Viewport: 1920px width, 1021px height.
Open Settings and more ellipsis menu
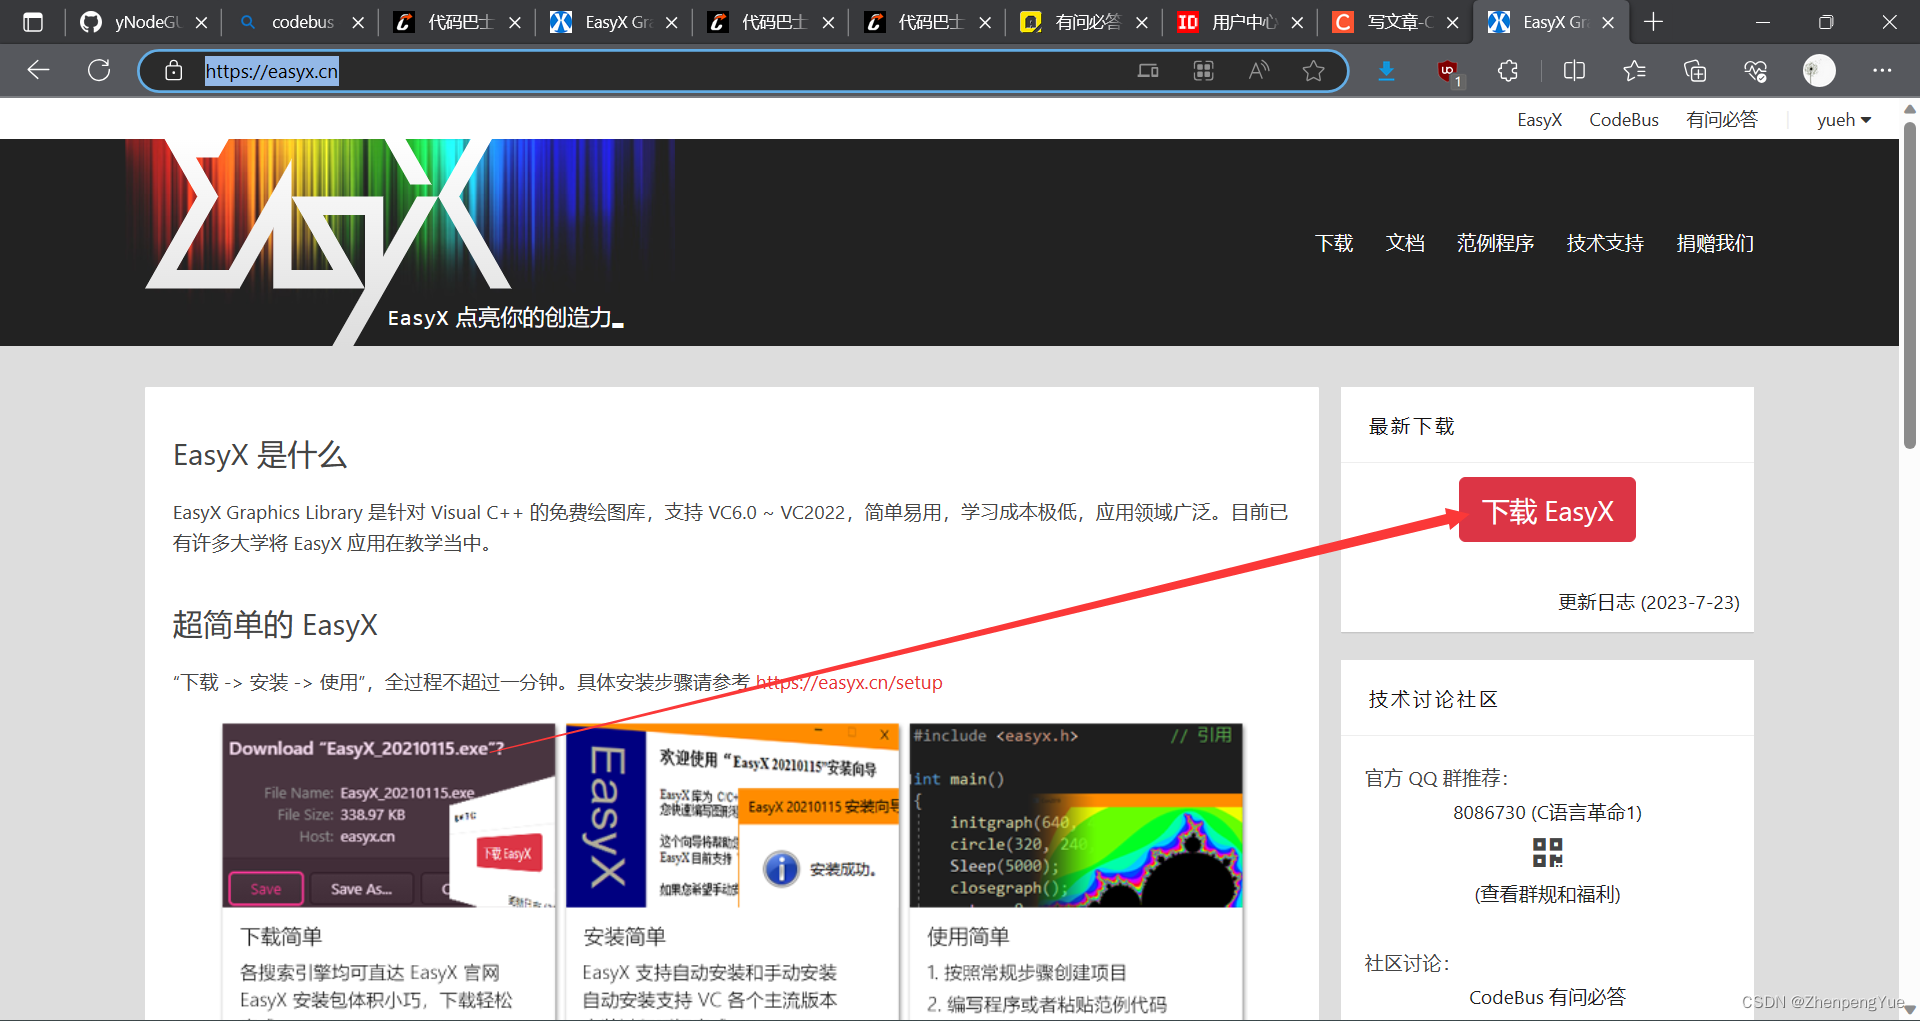[x=1882, y=70]
